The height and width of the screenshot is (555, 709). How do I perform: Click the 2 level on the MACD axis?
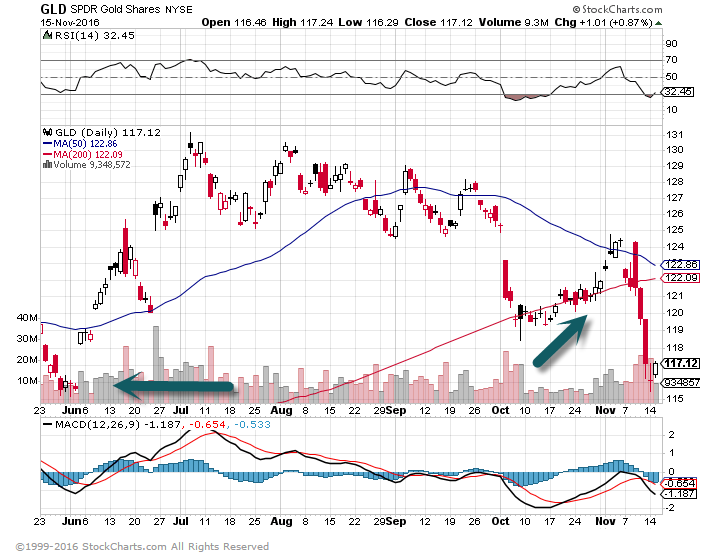671,435
